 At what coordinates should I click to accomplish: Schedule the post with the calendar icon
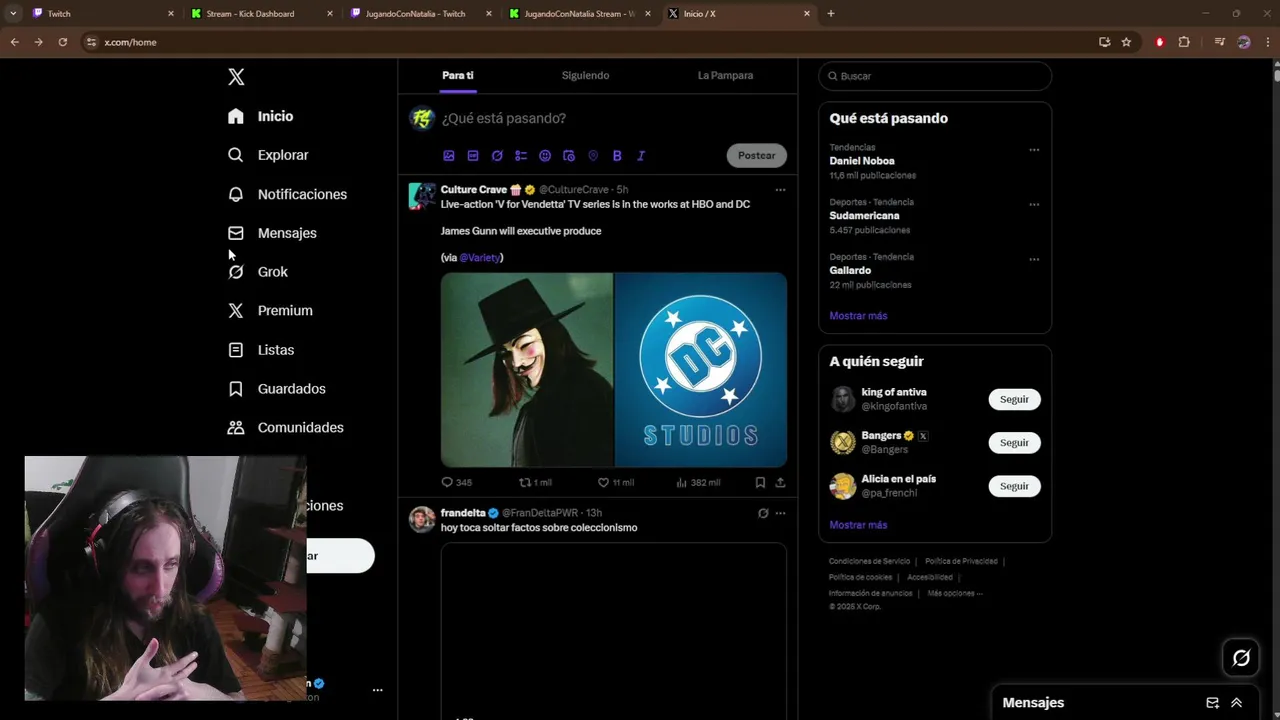pos(569,156)
